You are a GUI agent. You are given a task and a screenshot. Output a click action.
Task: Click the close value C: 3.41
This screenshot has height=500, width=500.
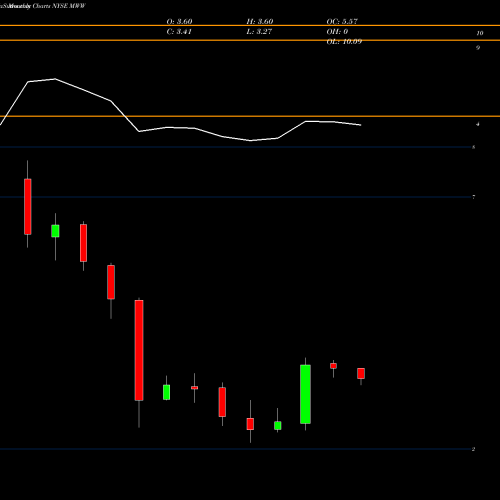pos(179,31)
